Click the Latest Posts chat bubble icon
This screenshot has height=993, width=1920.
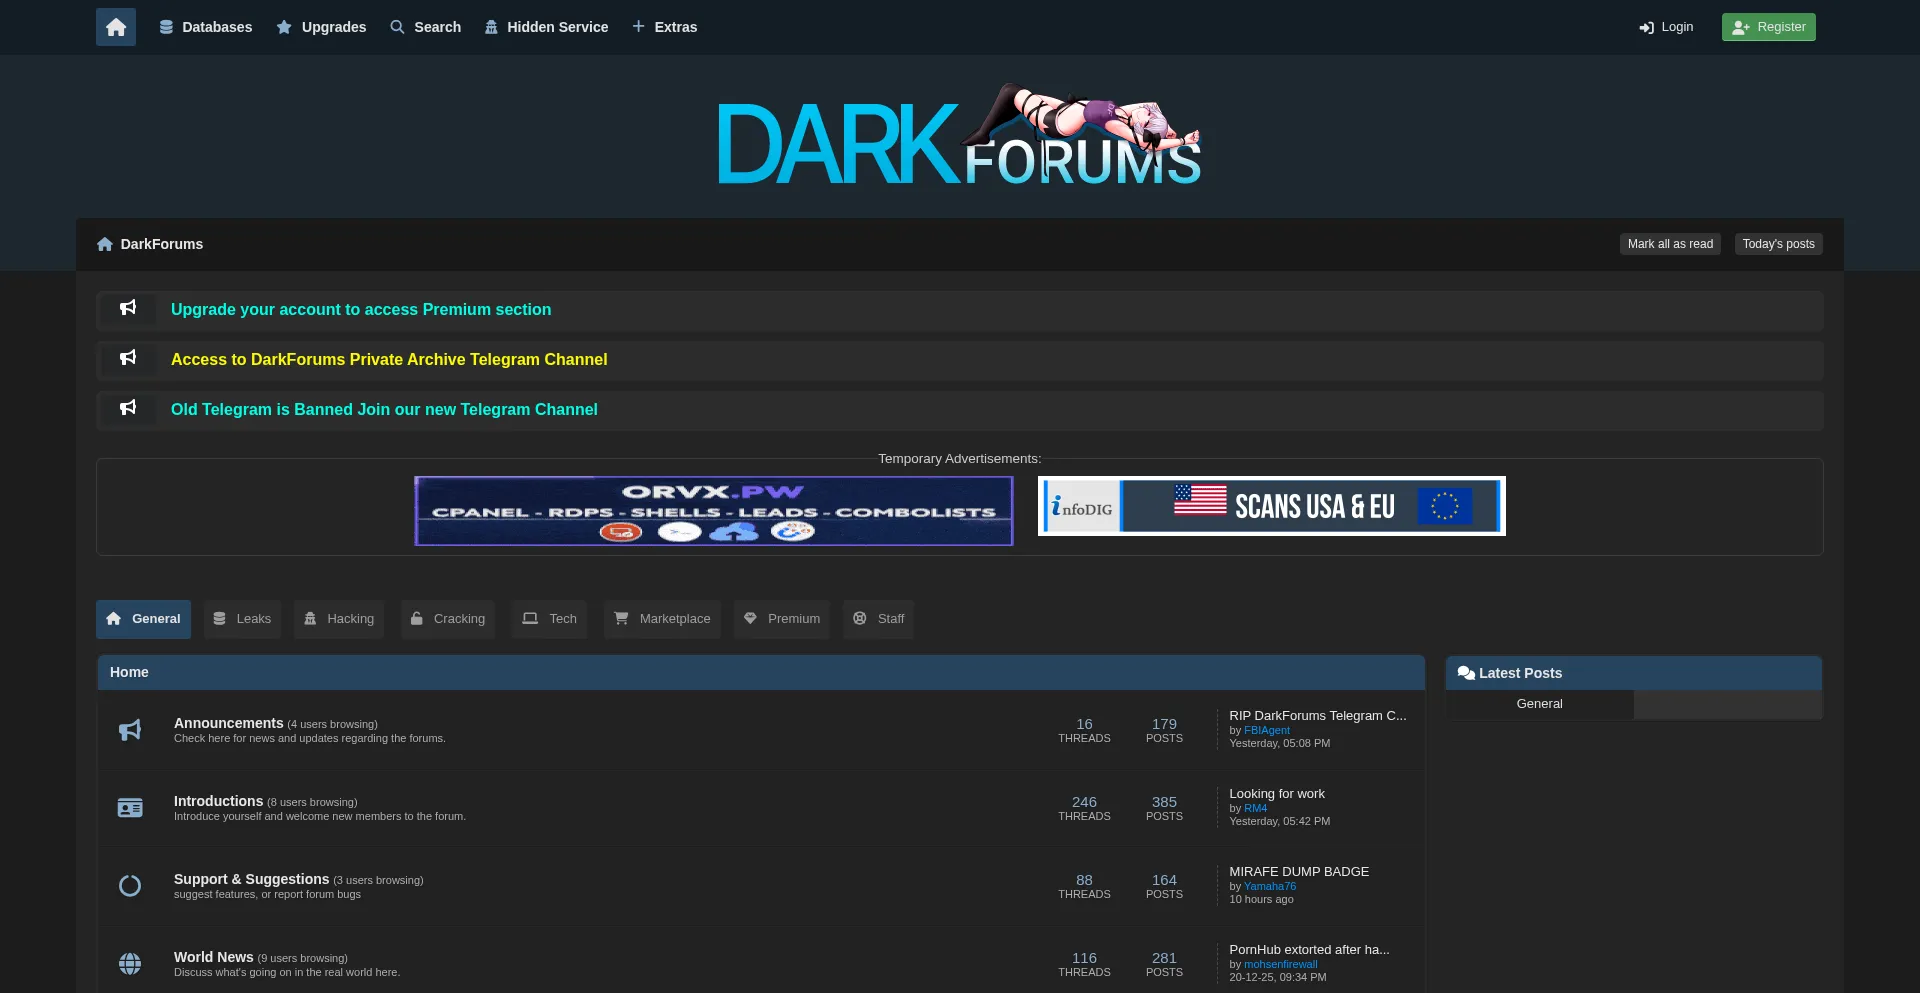pos(1465,673)
